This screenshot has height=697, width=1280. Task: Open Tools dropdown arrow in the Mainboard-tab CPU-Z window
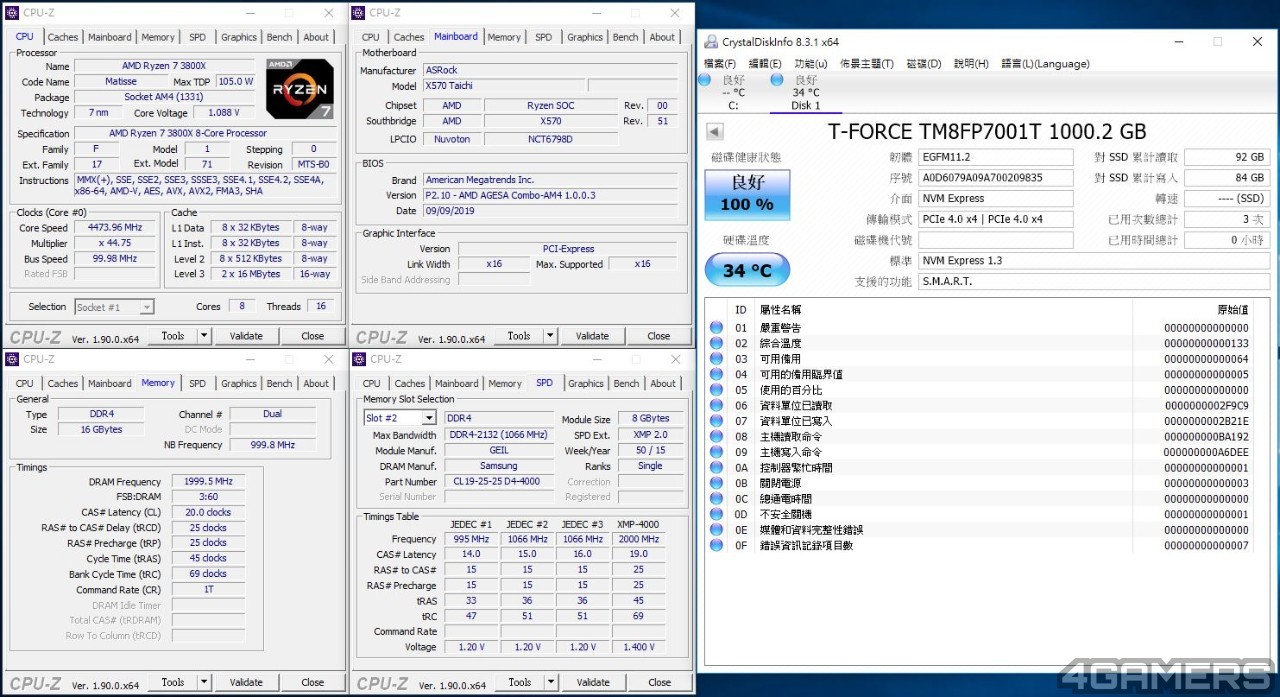550,336
